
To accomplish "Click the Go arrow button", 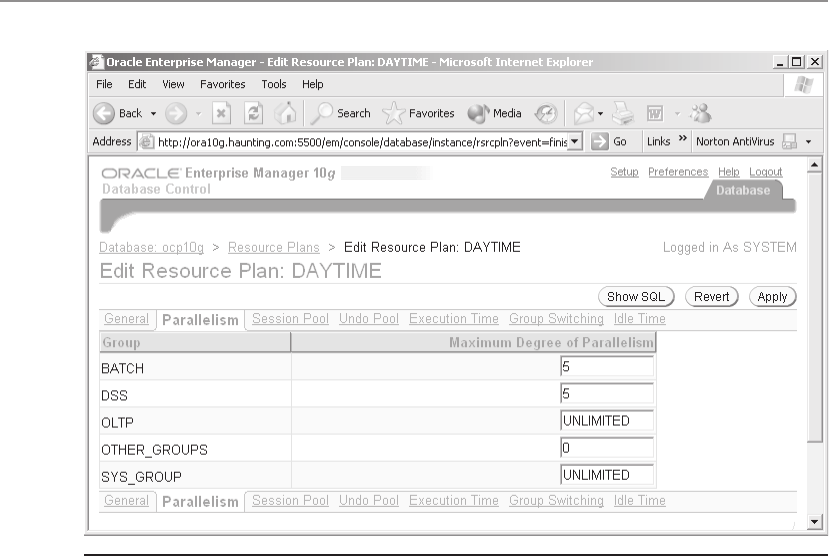I will (x=609, y=142).
